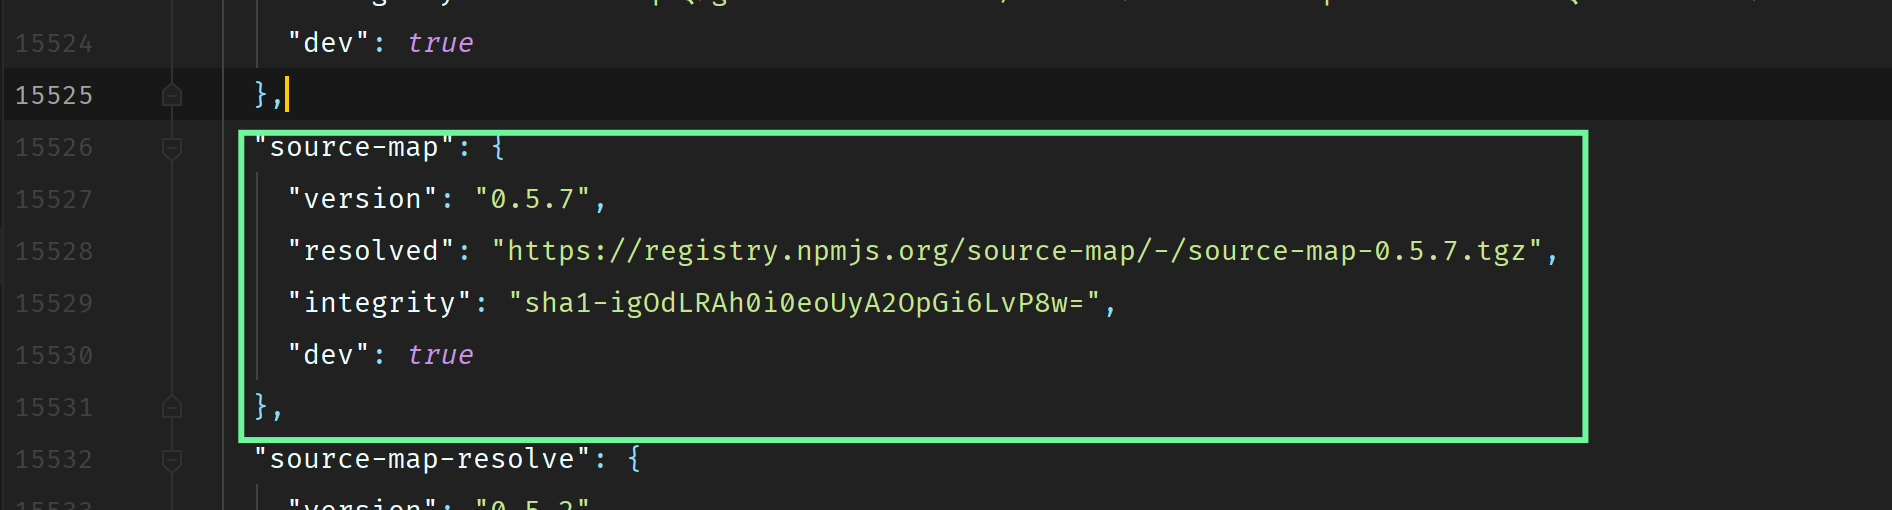Screen dimensions: 1892x510
Task: Click line number 15531 in gutter
Action: click(x=54, y=408)
